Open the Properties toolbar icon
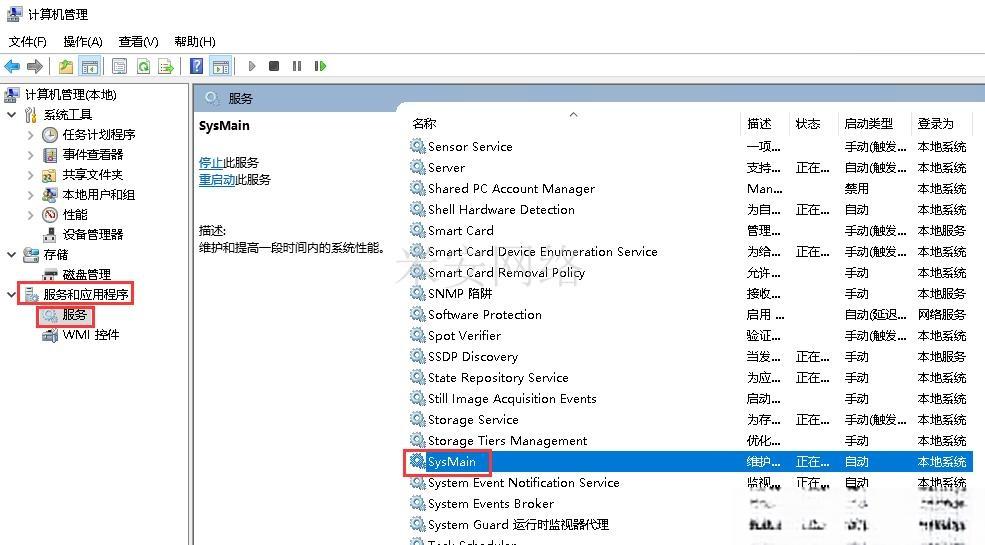 (119, 66)
